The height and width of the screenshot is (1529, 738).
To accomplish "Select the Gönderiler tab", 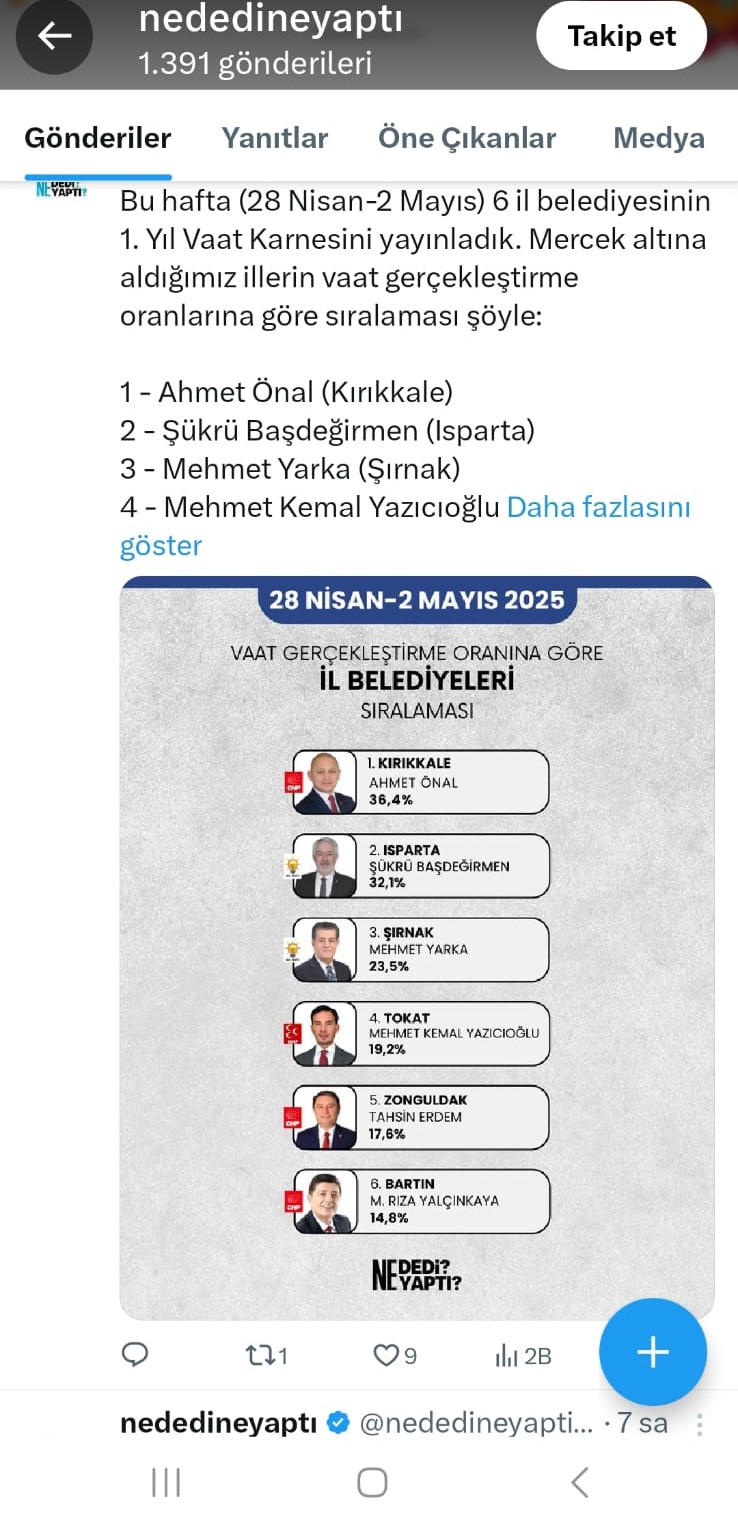I will point(98,138).
